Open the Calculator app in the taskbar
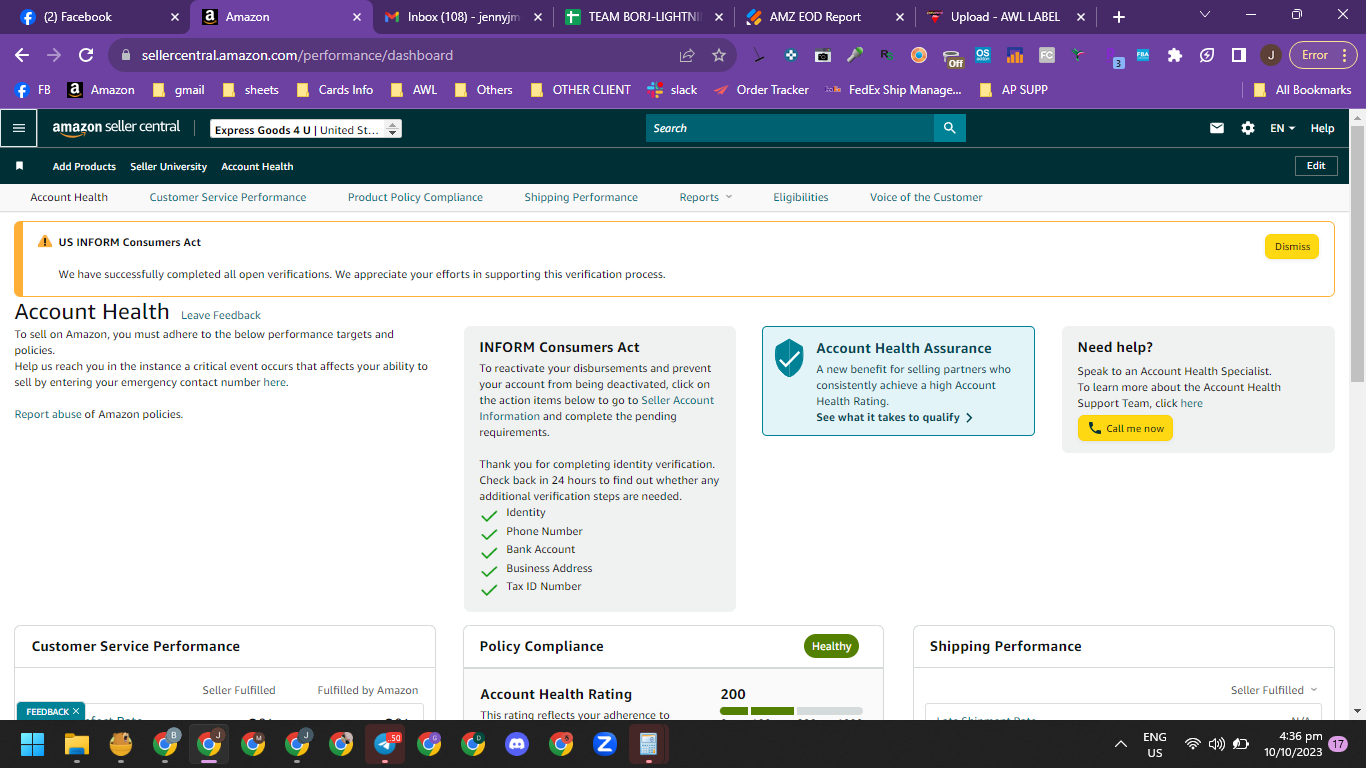Image resolution: width=1366 pixels, height=768 pixels. [x=648, y=744]
